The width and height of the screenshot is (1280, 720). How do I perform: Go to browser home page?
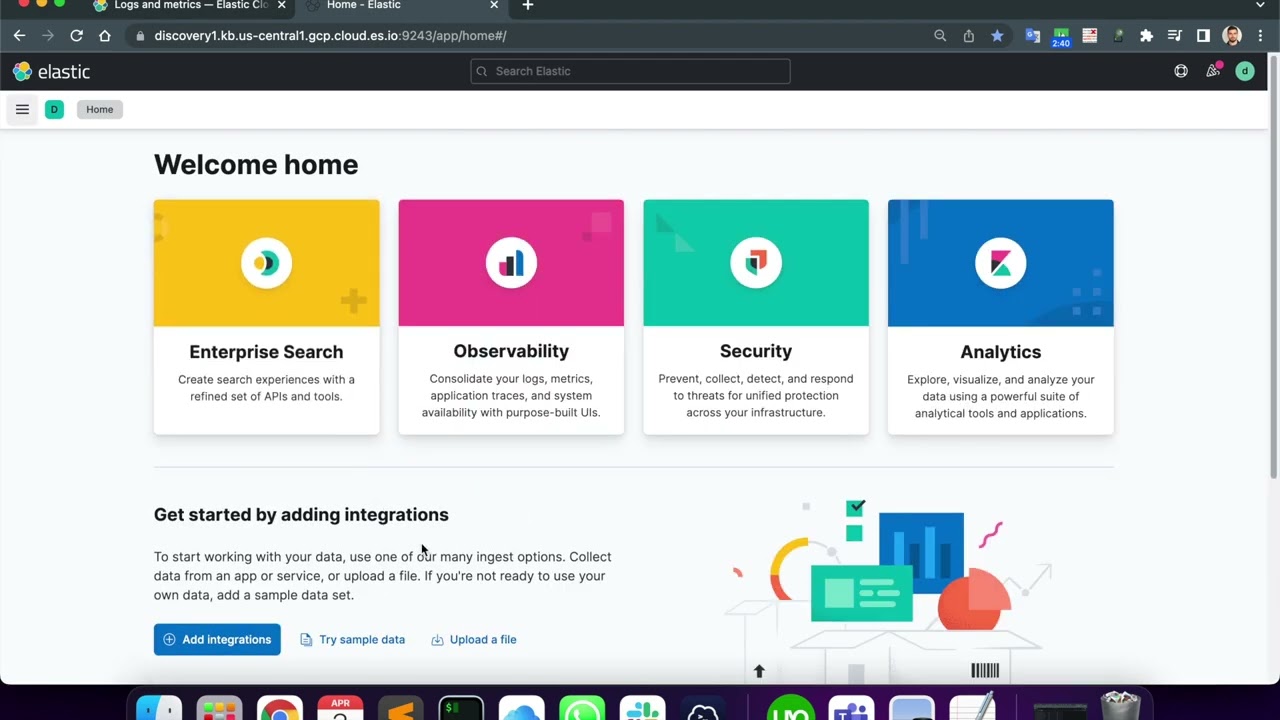point(105,35)
